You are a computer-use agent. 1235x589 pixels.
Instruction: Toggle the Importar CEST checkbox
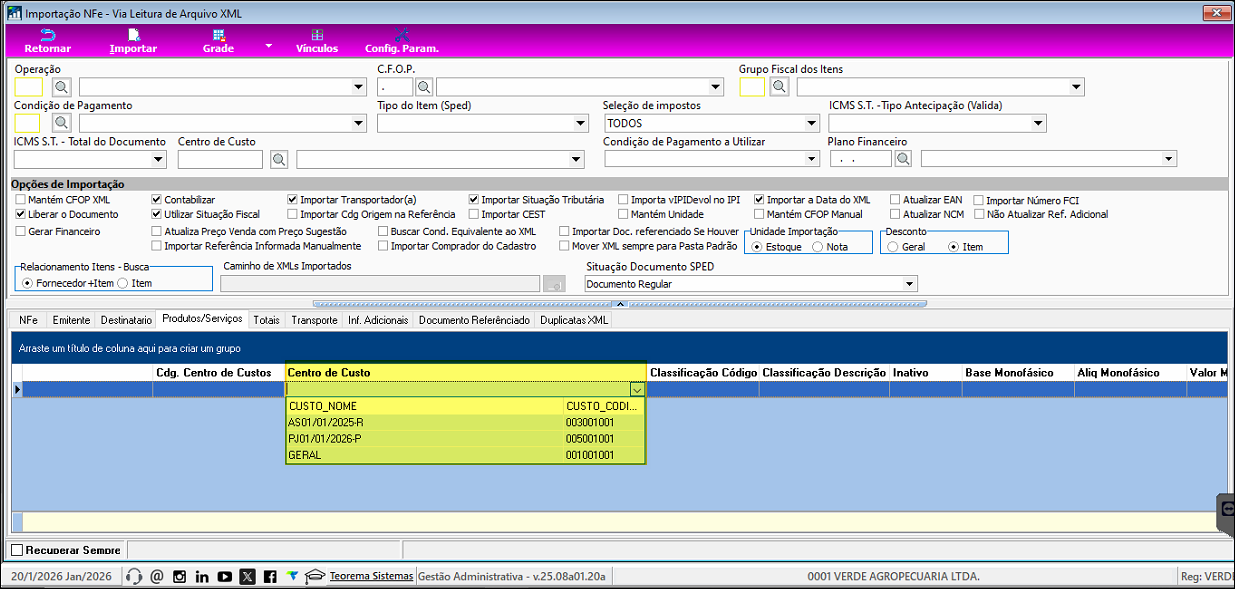click(x=473, y=214)
